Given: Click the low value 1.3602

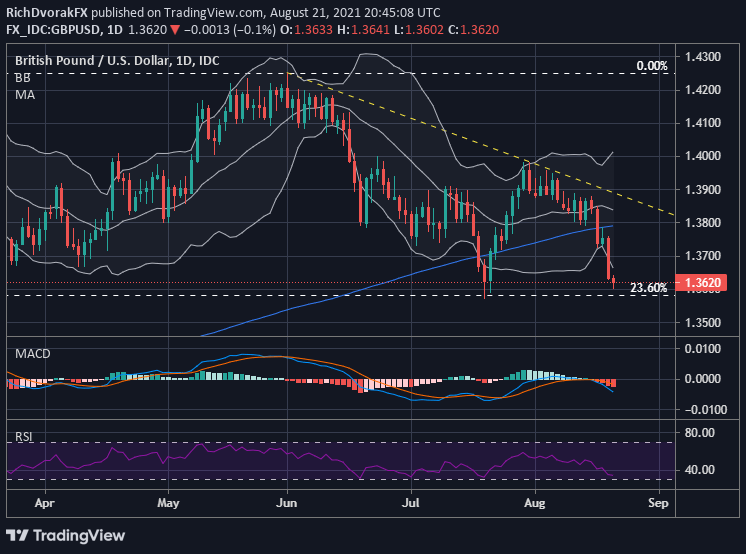Looking at the screenshot, I should [x=424, y=30].
